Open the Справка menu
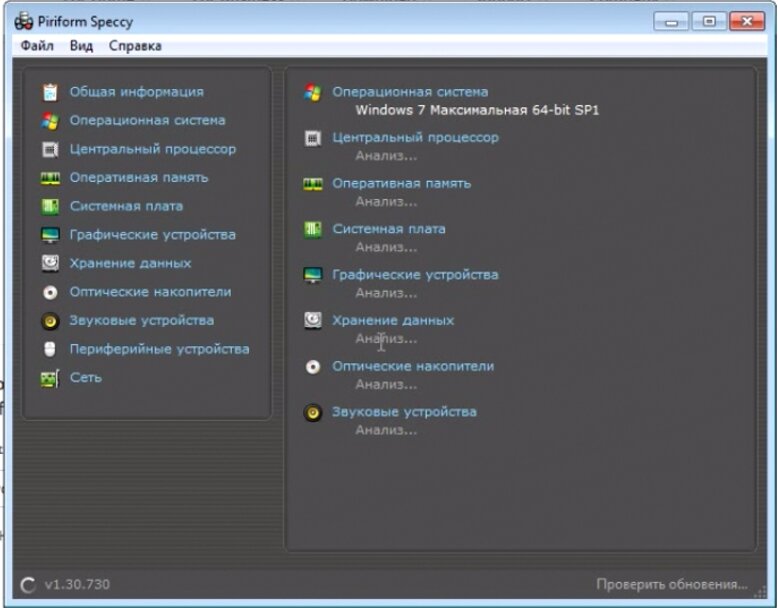This screenshot has width=778, height=608. click(x=135, y=46)
